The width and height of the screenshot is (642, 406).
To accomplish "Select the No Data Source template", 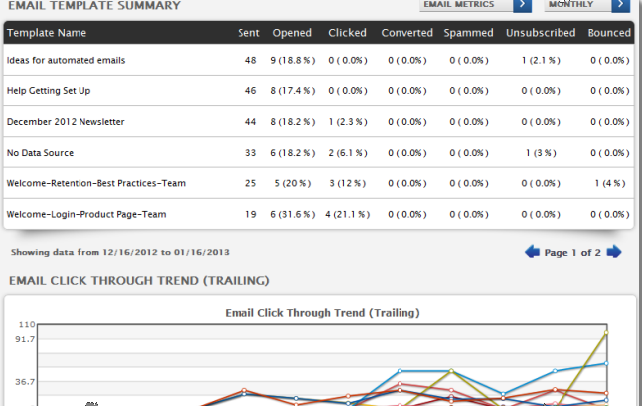I will [40, 153].
